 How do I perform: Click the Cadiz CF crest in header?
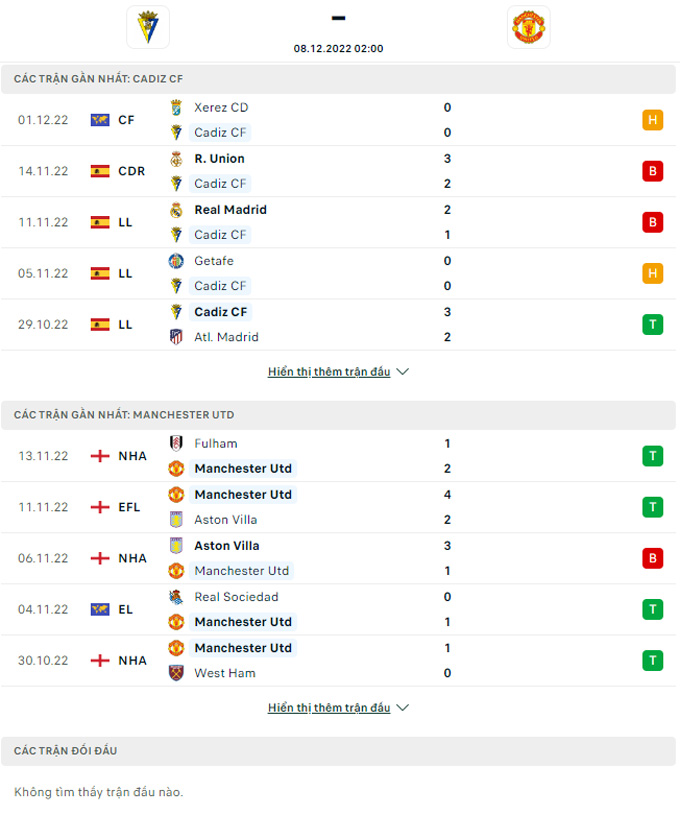point(148,27)
